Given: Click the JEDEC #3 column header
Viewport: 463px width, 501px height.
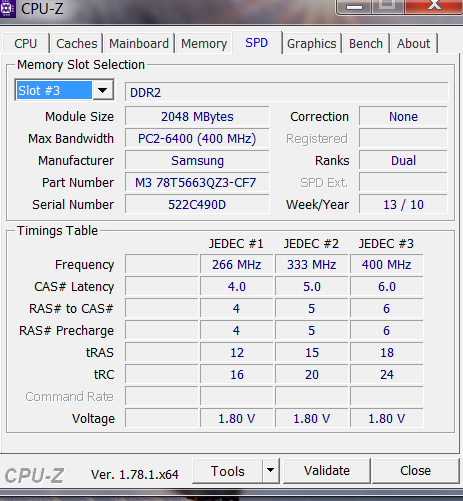Looking at the screenshot, I should (x=386, y=244).
